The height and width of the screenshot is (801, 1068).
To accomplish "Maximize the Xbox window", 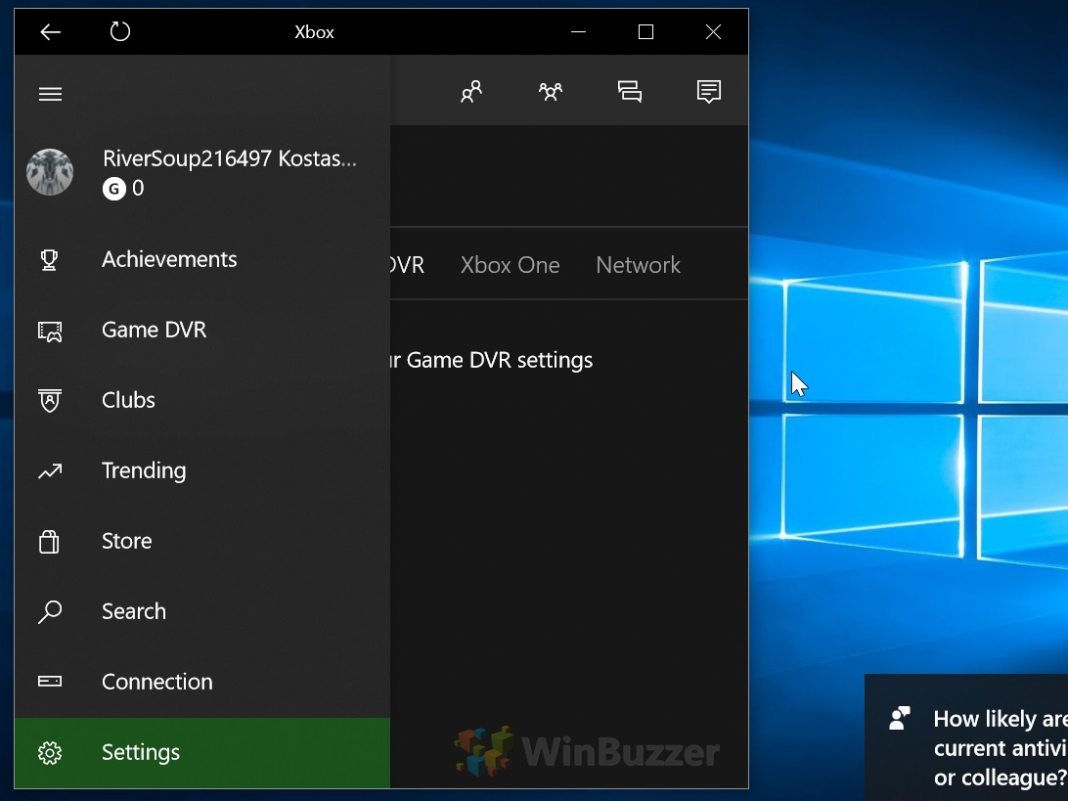I will (x=646, y=32).
